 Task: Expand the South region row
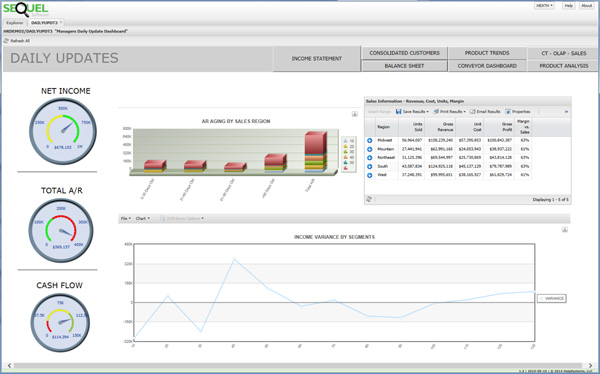[x=370, y=166]
